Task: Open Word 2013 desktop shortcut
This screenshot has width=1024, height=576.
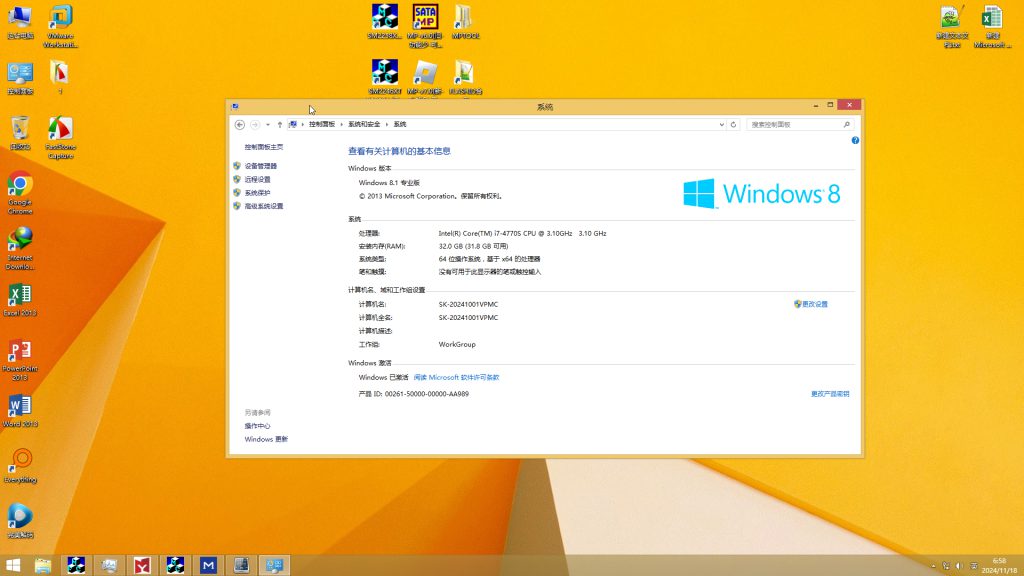Action: (20, 406)
